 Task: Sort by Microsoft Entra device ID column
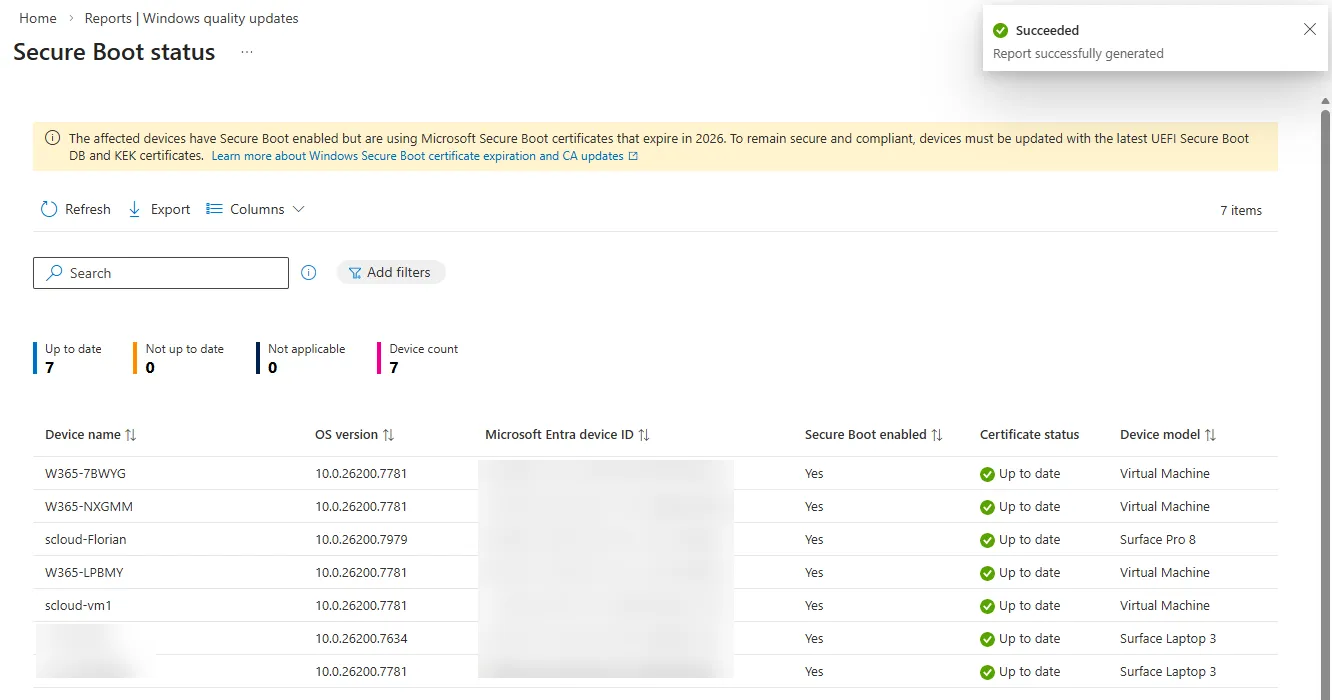click(567, 435)
